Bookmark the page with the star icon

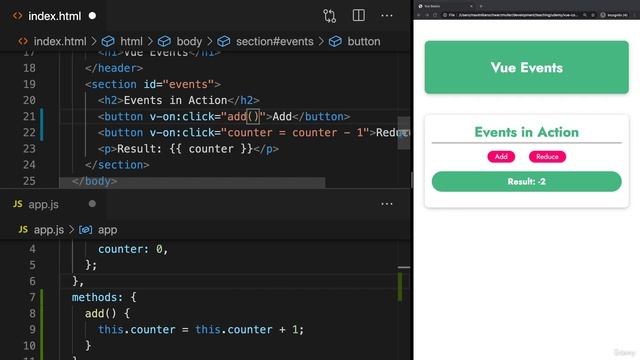[x=593, y=15]
